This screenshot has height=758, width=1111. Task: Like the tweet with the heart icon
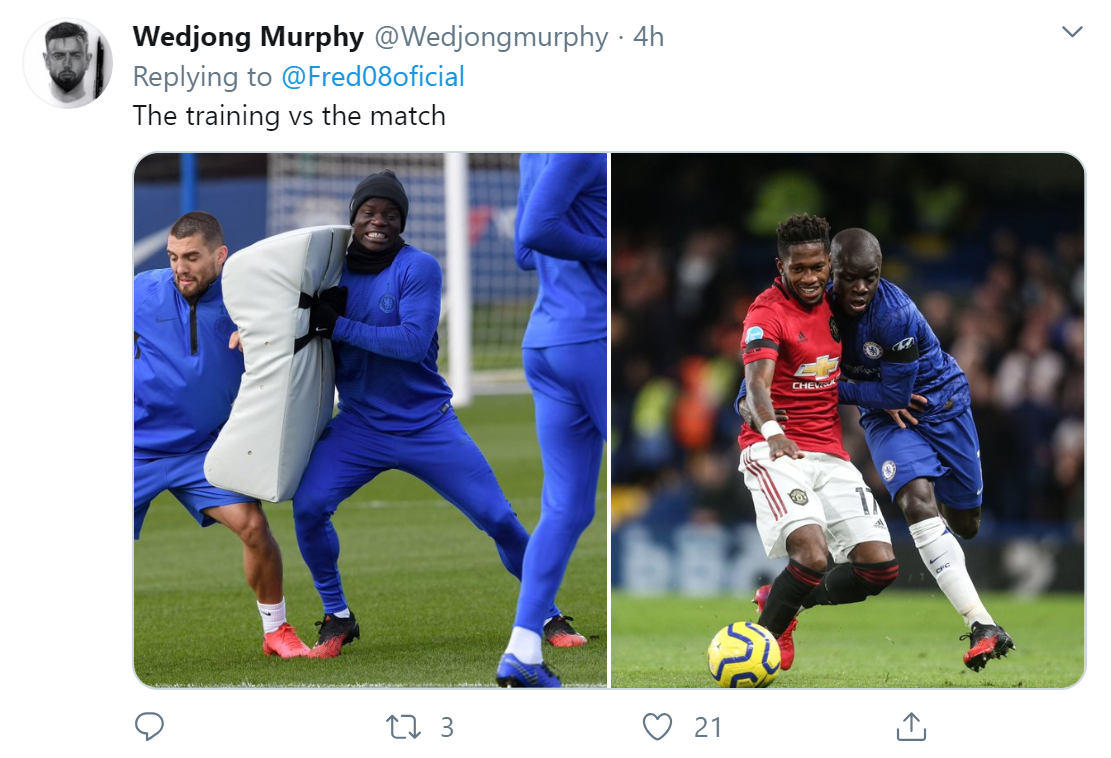657,727
